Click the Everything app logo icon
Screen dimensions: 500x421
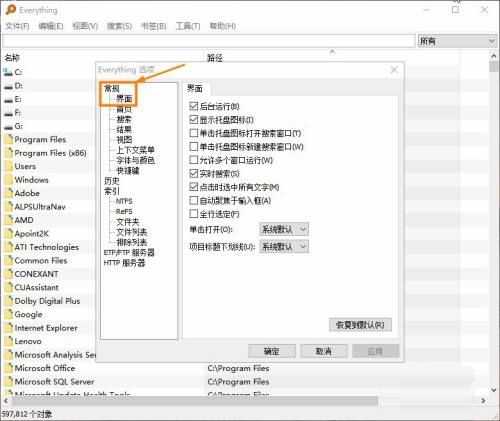(x=10, y=9)
